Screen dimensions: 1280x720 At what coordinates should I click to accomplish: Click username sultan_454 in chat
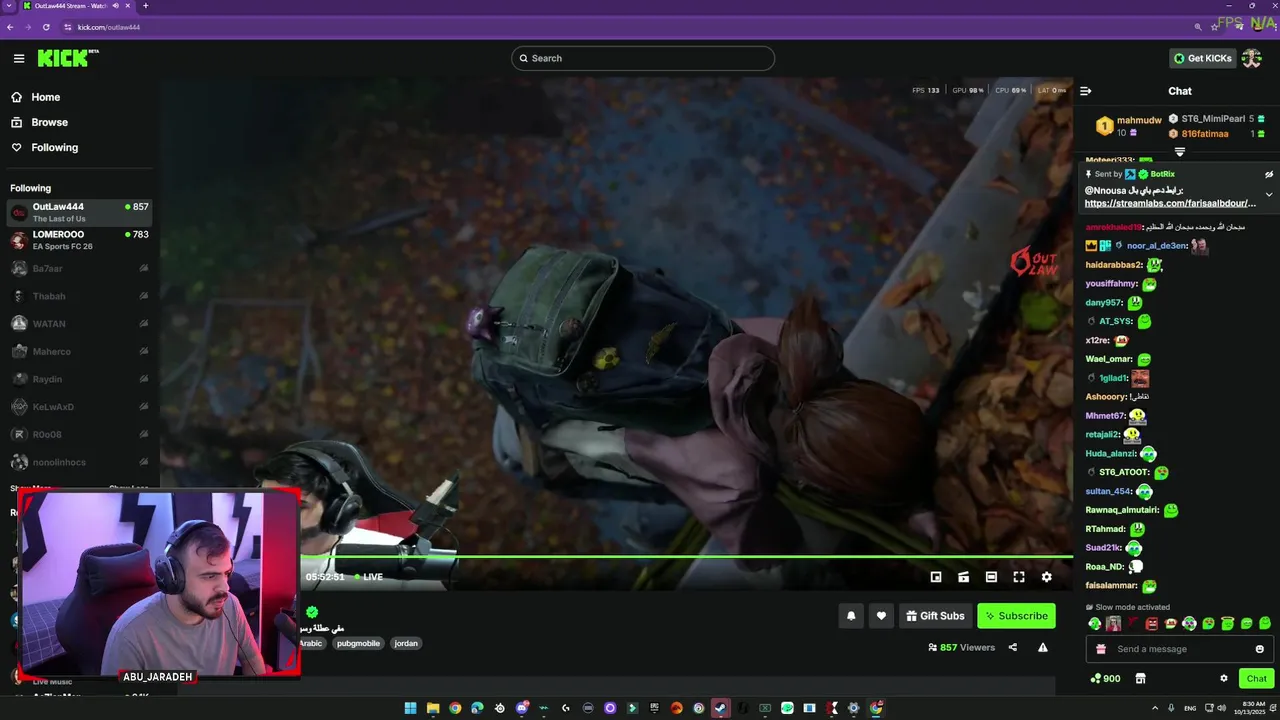coord(1109,492)
